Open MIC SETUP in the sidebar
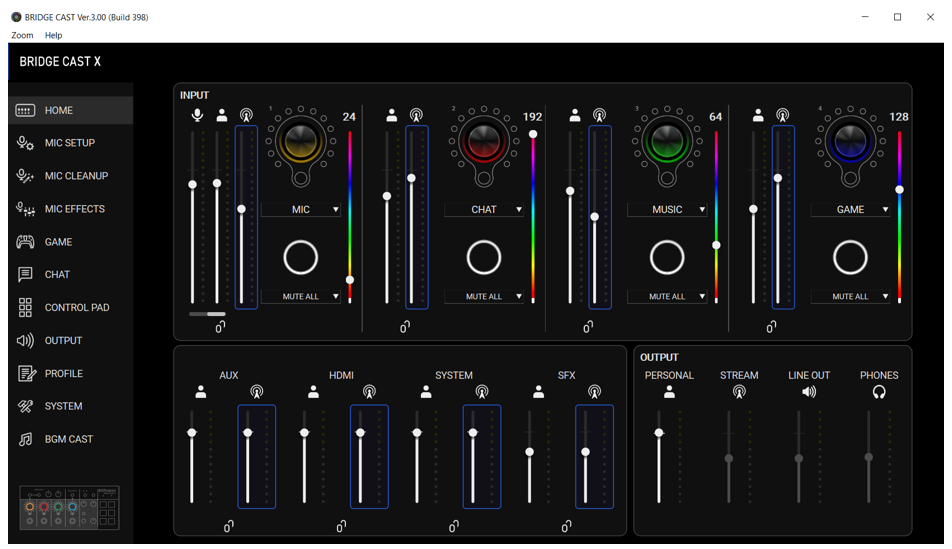This screenshot has width=952, height=549. (x=70, y=143)
